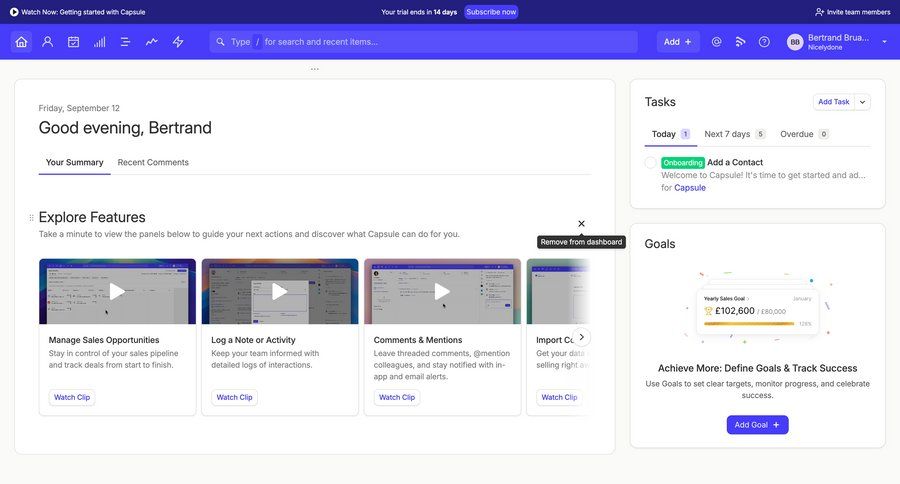Focus the search and recent items field
Screen dimensions: 900x484
pyautogui.click(x=430, y=42)
